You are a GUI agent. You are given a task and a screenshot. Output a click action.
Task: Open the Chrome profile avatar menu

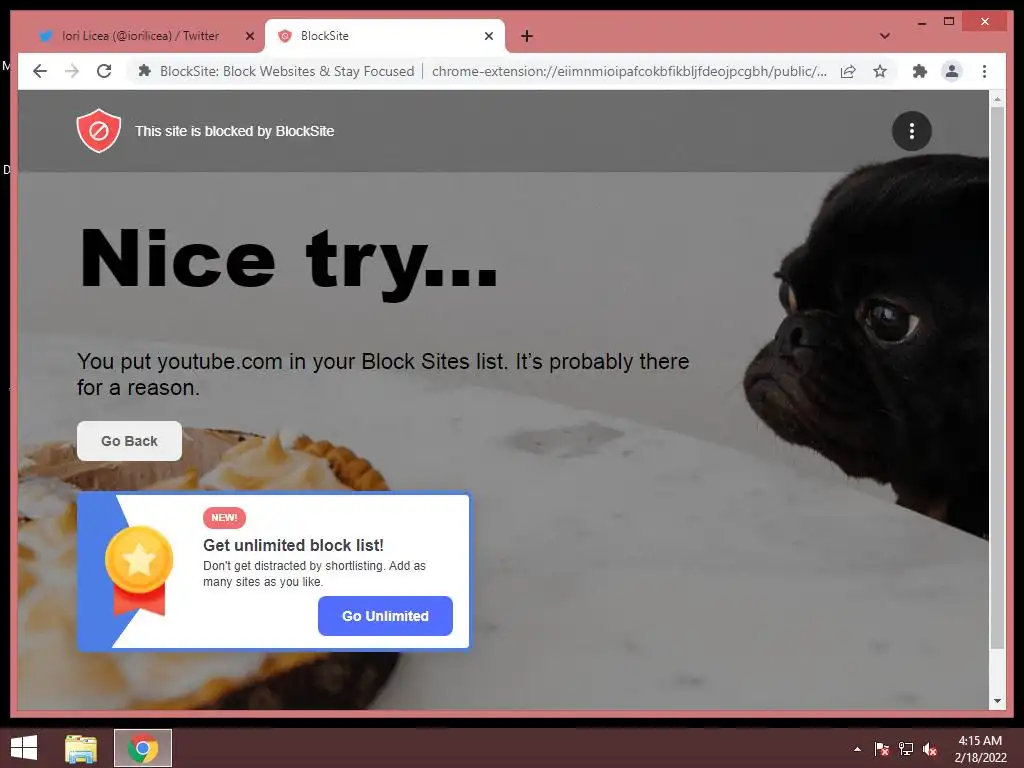(x=952, y=71)
